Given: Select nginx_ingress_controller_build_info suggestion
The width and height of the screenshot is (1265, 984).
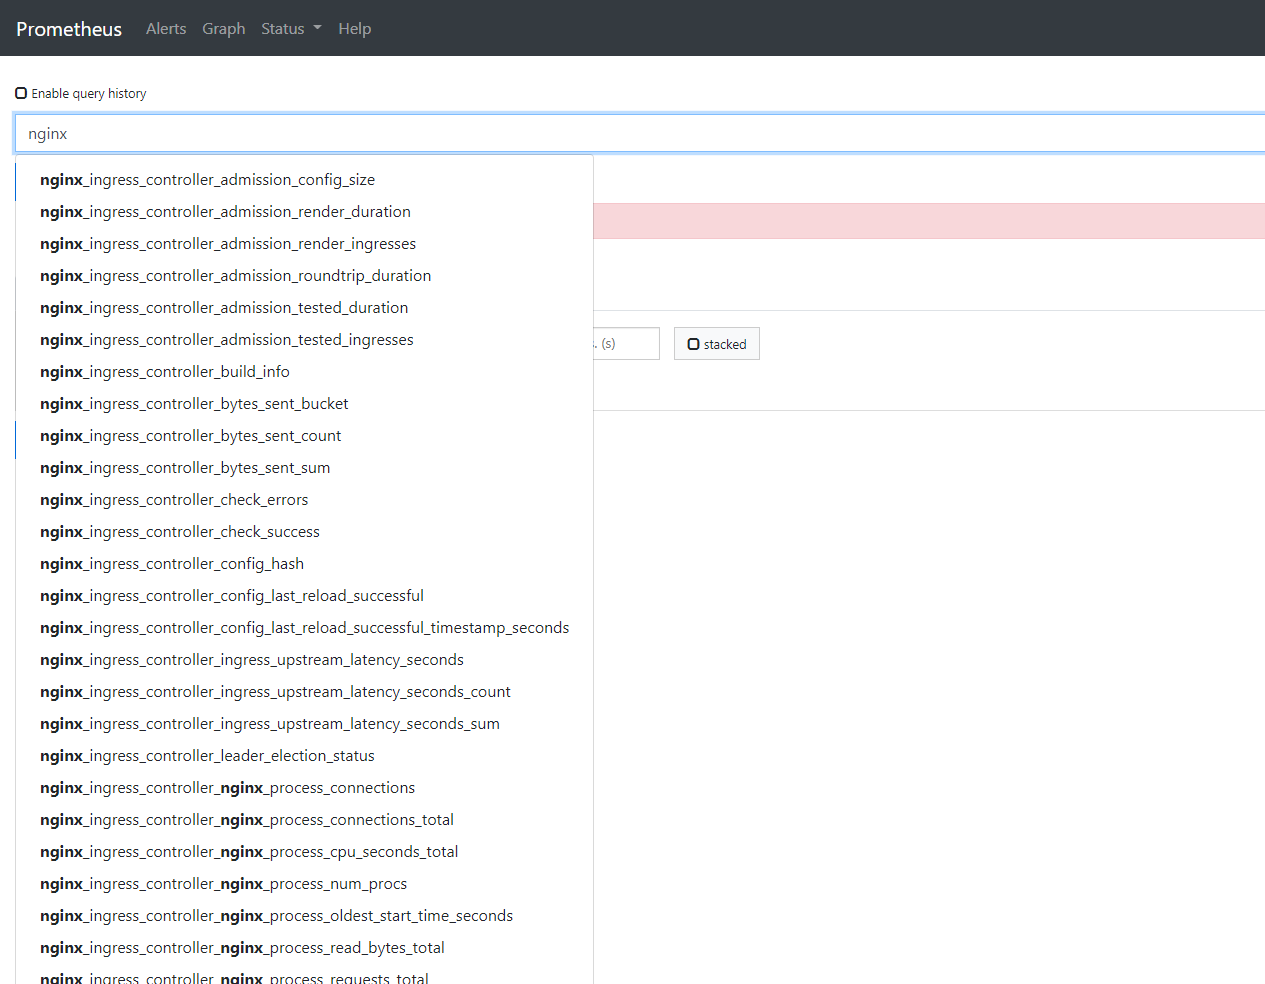Looking at the screenshot, I should (305, 372).
